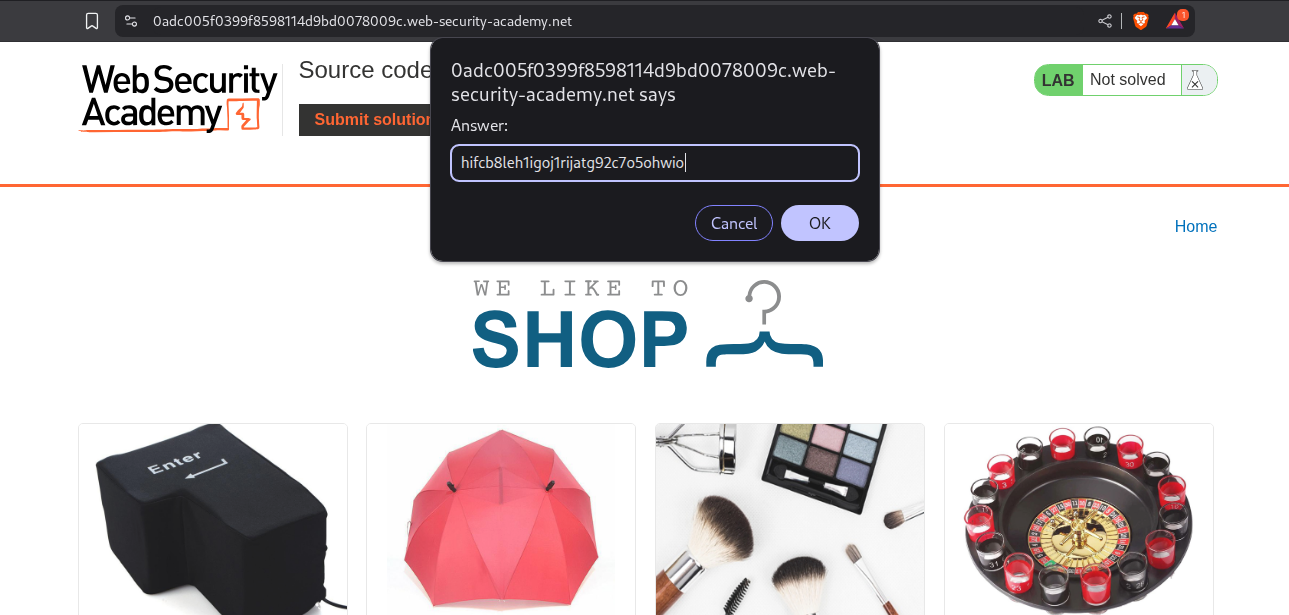Open Brave Rewards triangle icon
The width and height of the screenshot is (1289, 615).
point(1176,20)
